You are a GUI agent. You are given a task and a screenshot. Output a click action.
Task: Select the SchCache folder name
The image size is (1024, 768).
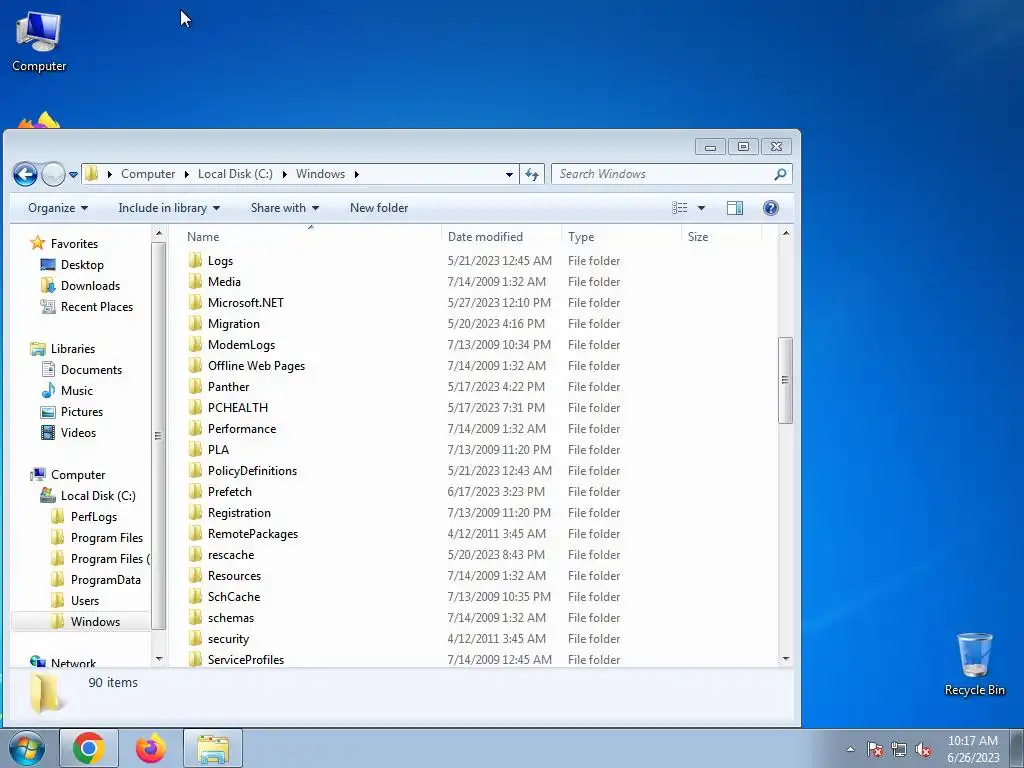click(x=234, y=597)
